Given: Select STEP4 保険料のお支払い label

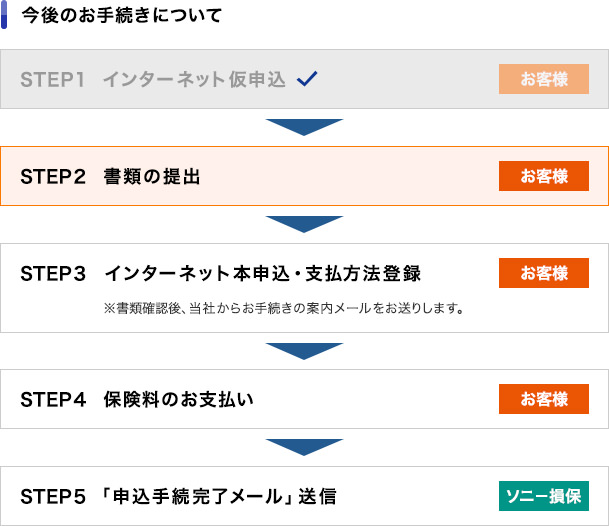Looking at the screenshot, I should coord(137,399).
